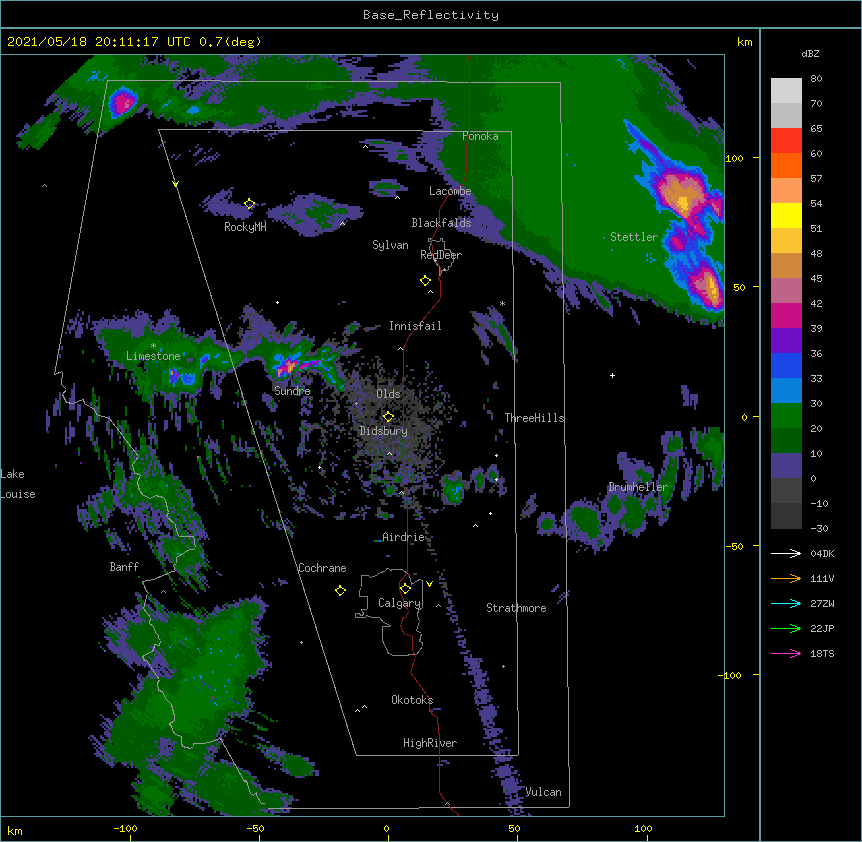Click the Olds city label
This screenshot has width=862, height=842.
click(388, 394)
